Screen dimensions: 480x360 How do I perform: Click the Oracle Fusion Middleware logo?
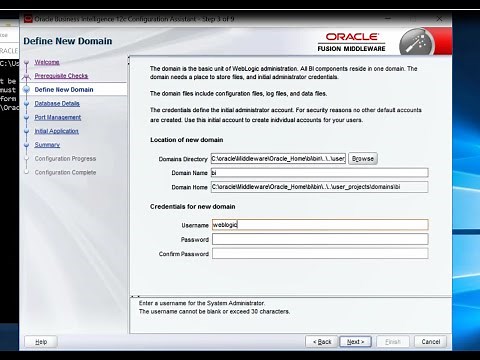351,42
